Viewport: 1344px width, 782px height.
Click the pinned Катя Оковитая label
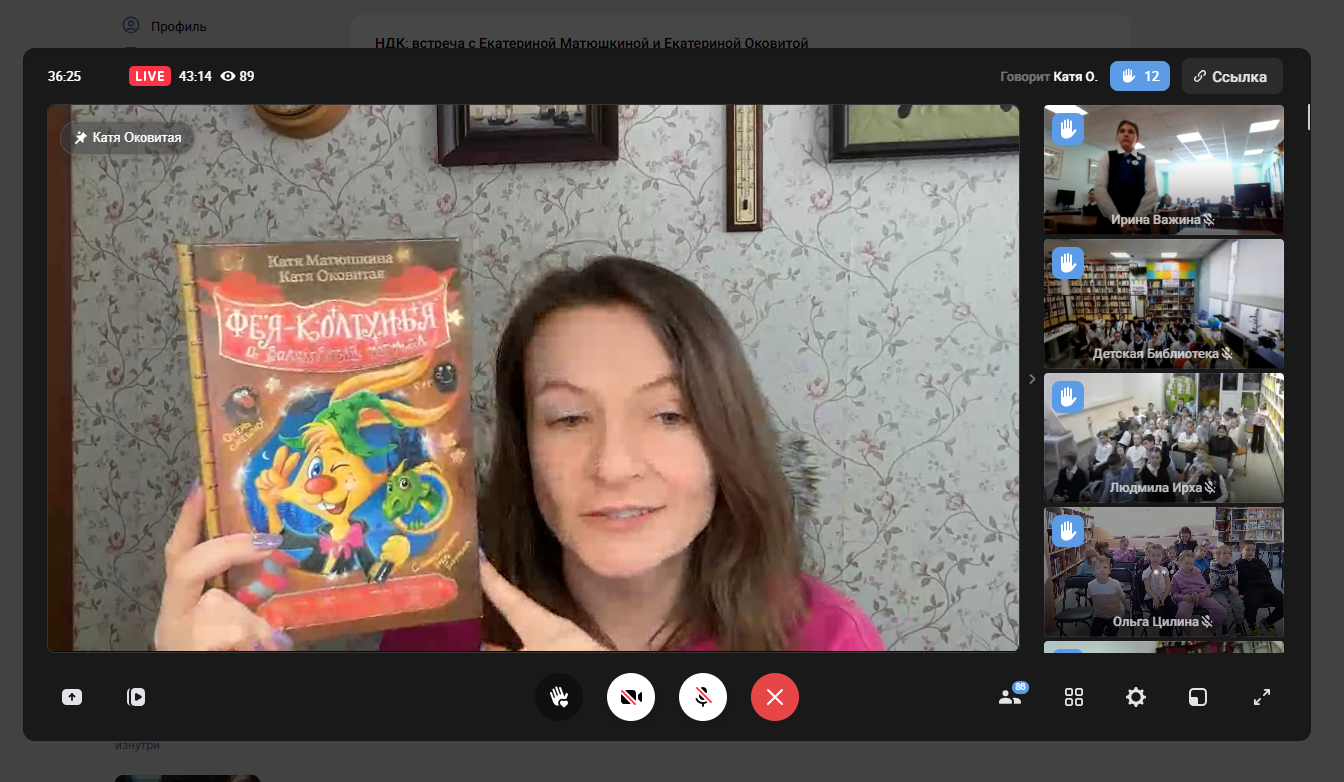pos(127,138)
